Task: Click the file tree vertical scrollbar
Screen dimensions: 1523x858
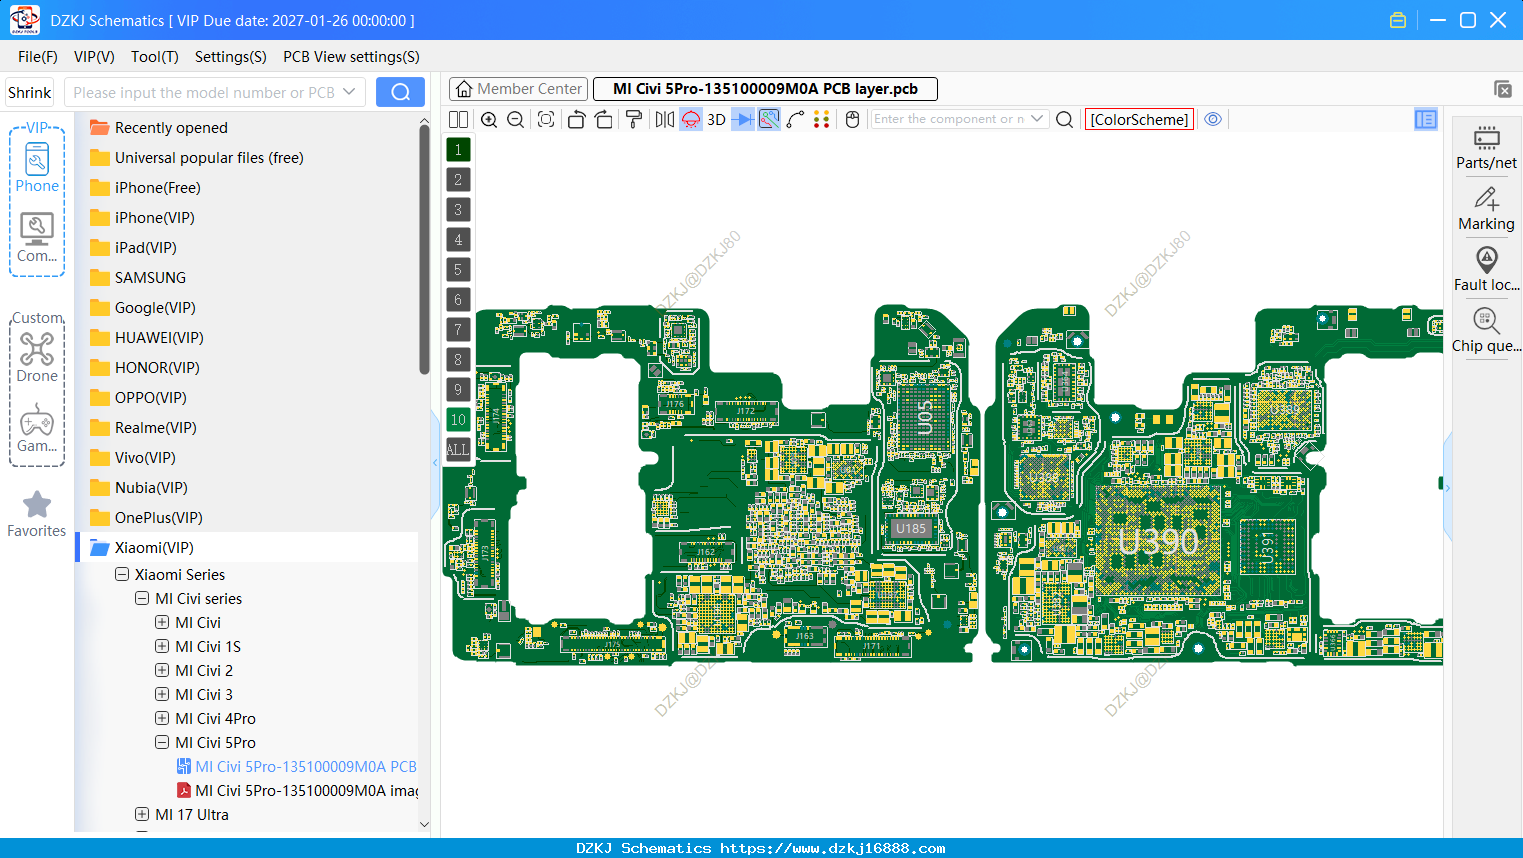Action: coord(424,250)
